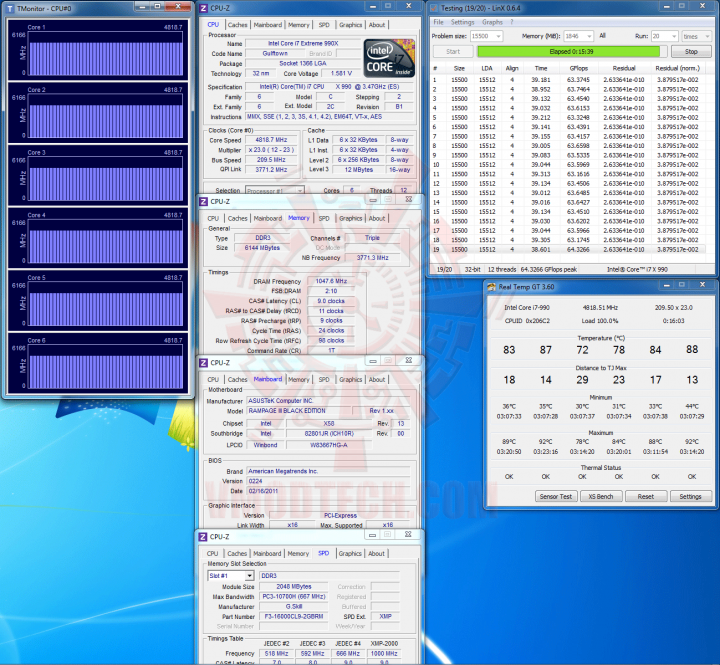Click the Core 1 frequency graph in TMonitor
The image size is (720, 665).
pyautogui.click(x=106, y=54)
